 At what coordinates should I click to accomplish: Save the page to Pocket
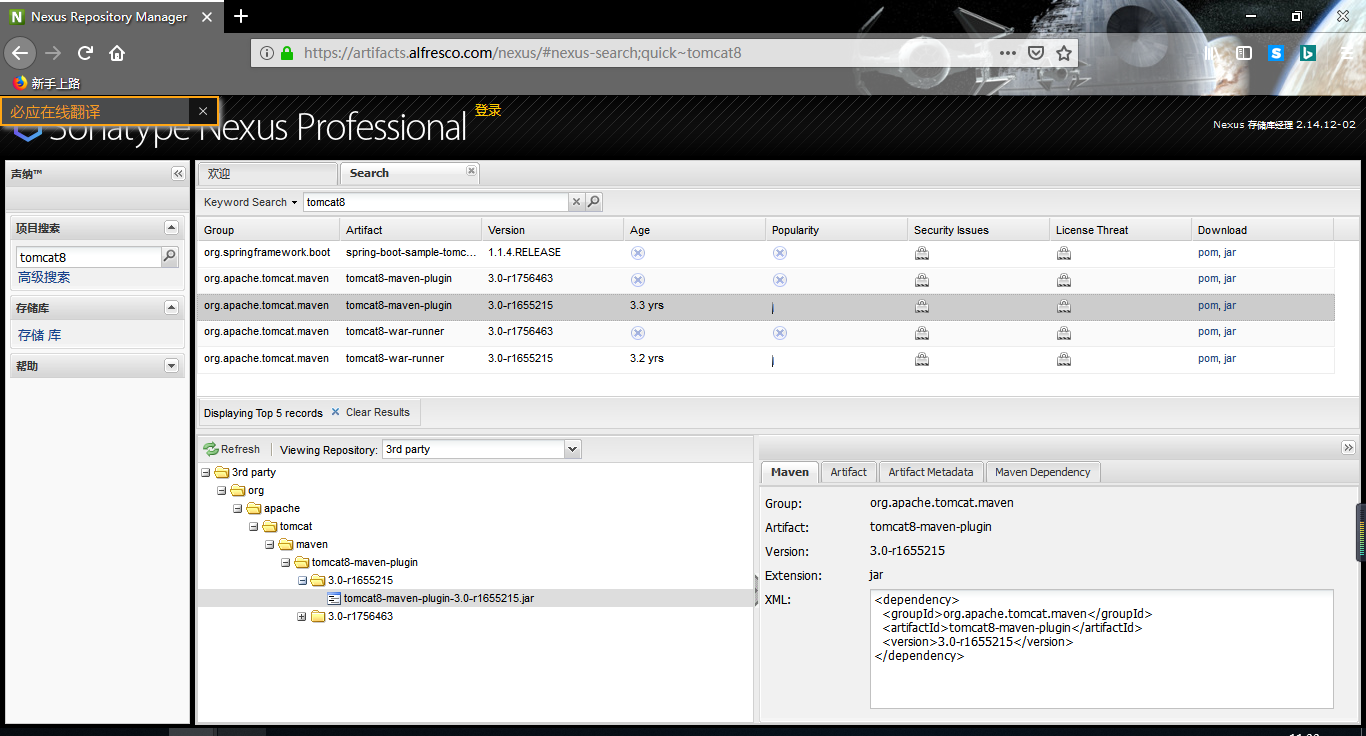point(1037,53)
